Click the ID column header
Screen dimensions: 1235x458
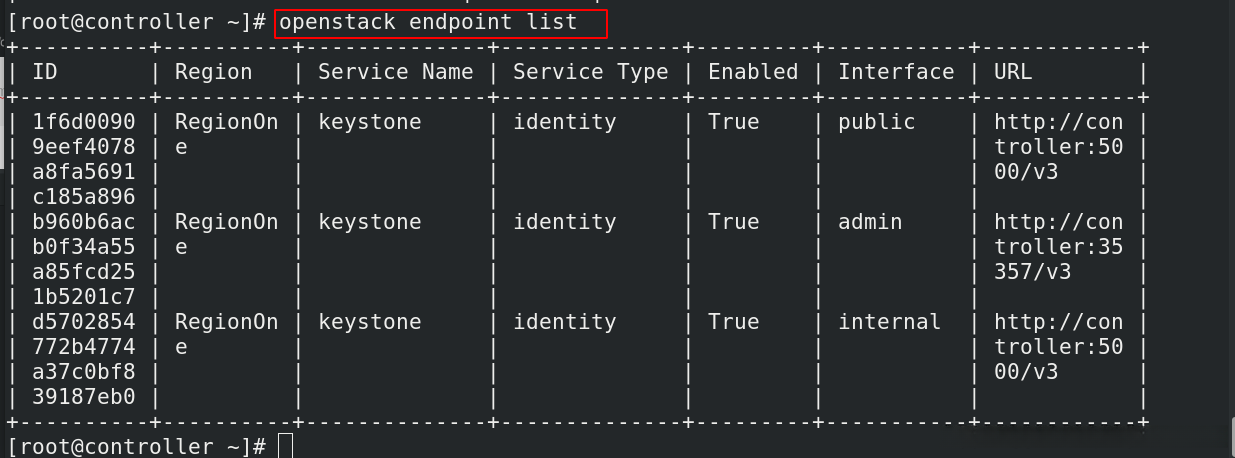(x=45, y=72)
